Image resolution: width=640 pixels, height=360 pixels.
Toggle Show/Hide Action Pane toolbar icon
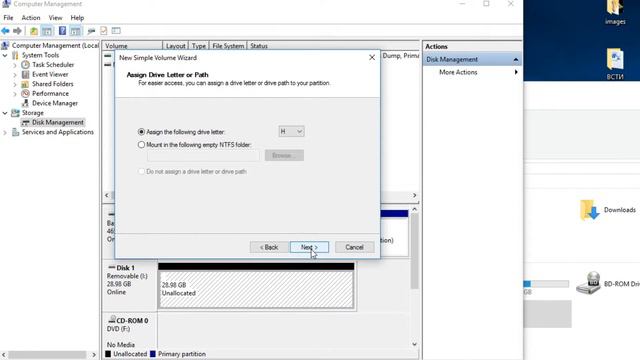75,31
